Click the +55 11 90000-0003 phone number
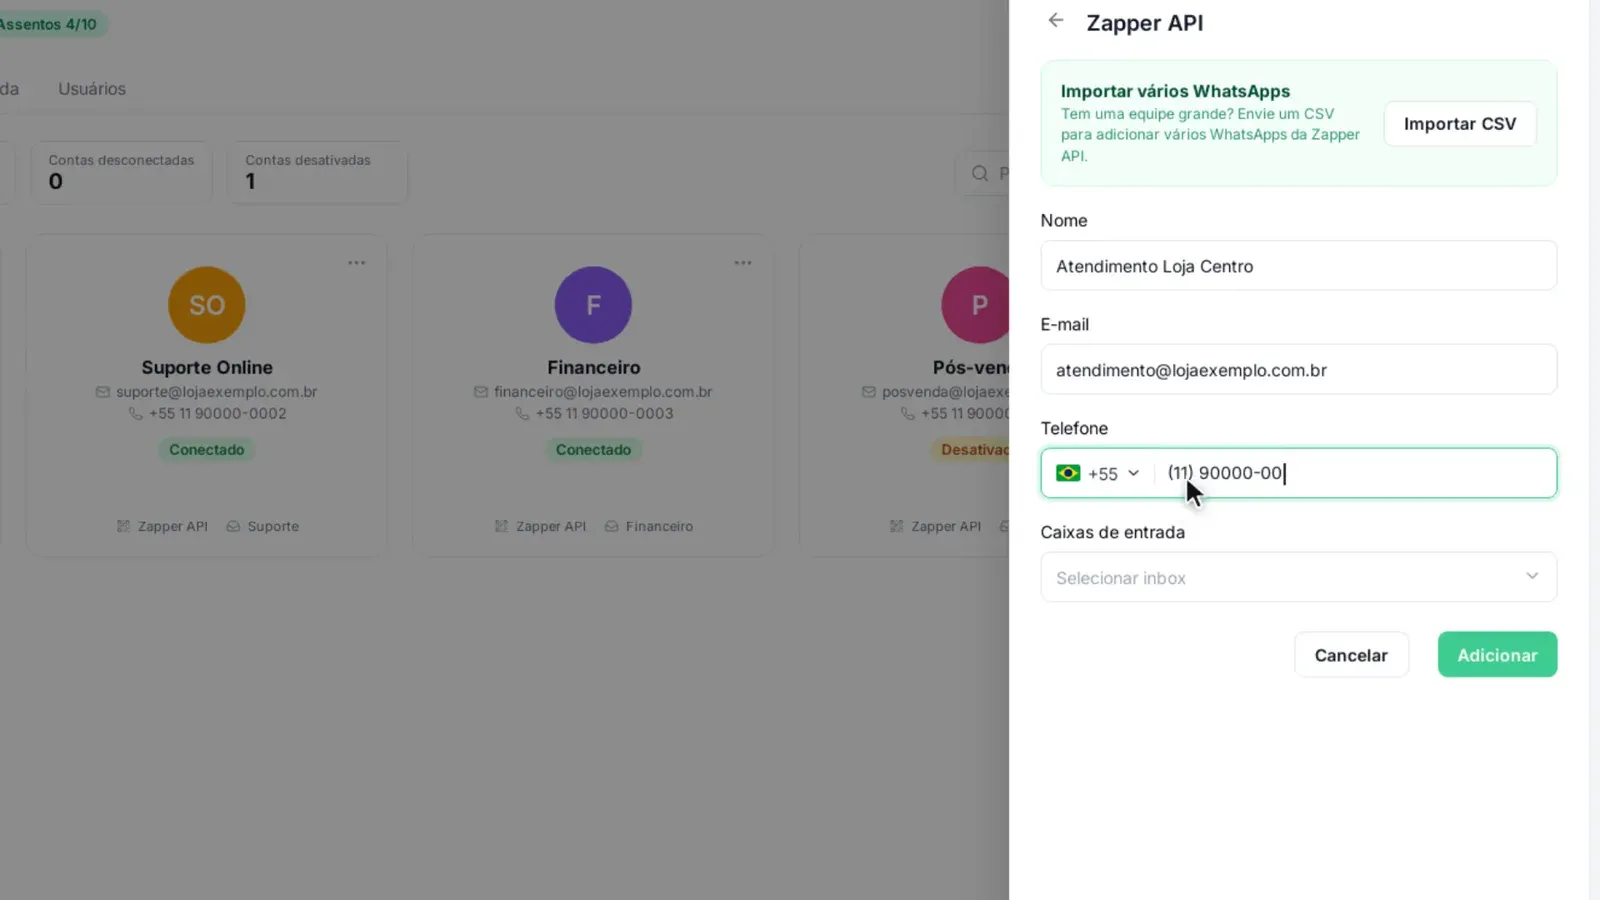 (604, 413)
